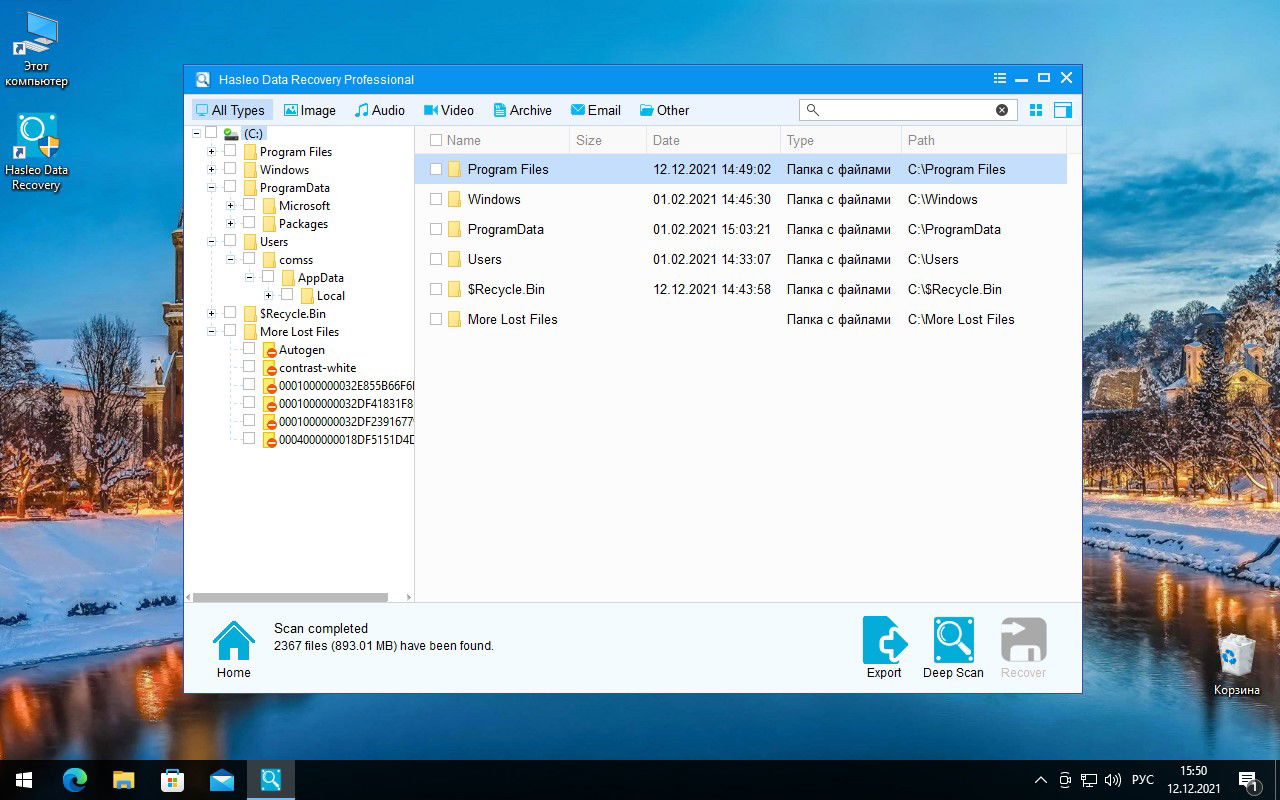The width and height of the screenshot is (1280, 800).
Task: Open Hasleo Data Recovery desktop shortcut
Action: (36, 152)
